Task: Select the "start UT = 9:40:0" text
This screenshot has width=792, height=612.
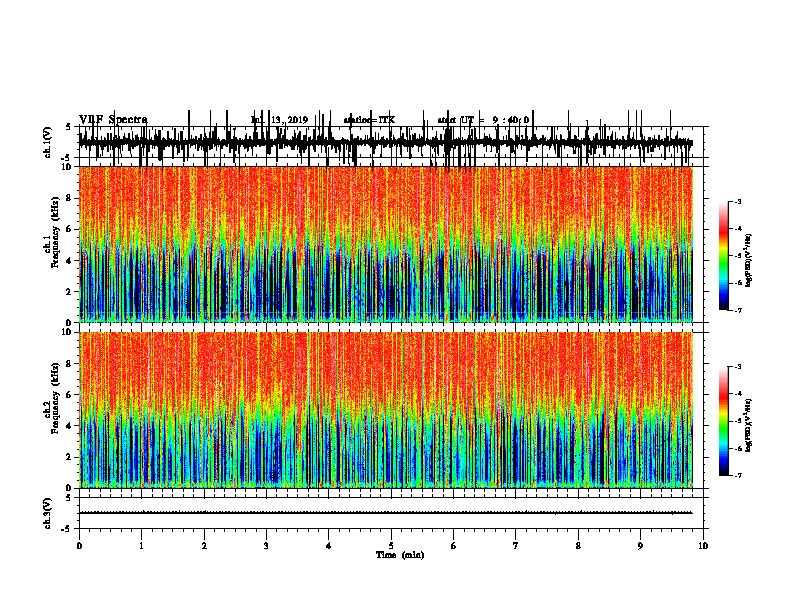Action: [x=483, y=120]
